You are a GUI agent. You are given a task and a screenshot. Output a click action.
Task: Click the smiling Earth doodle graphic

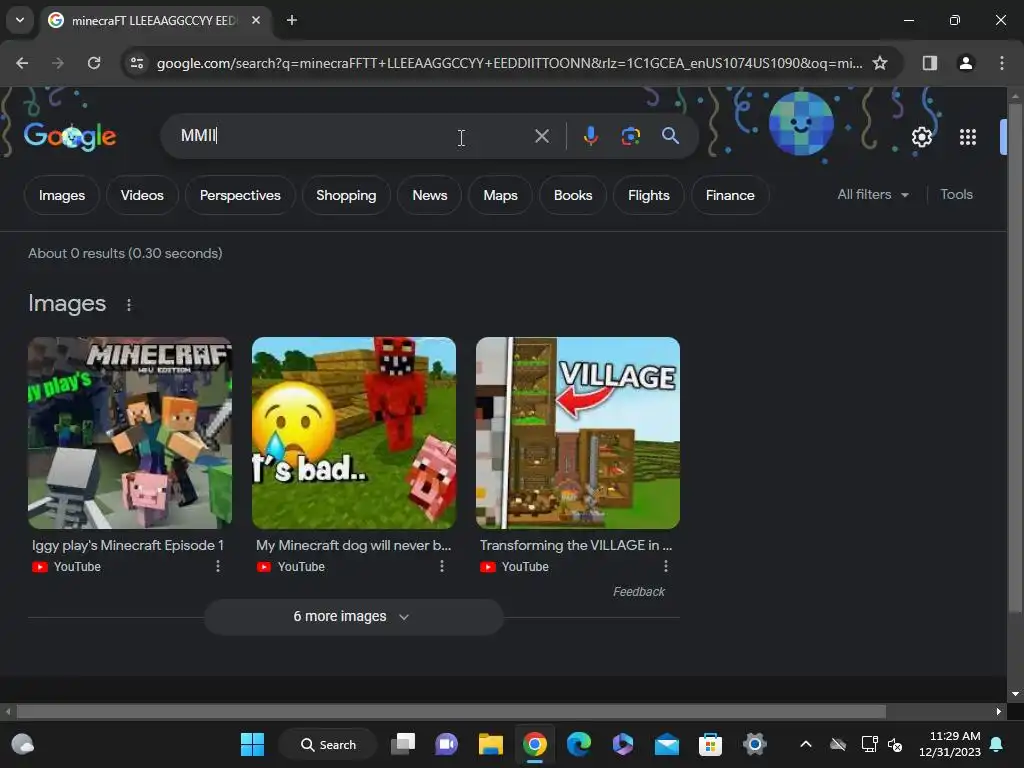(x=801, y=124)
